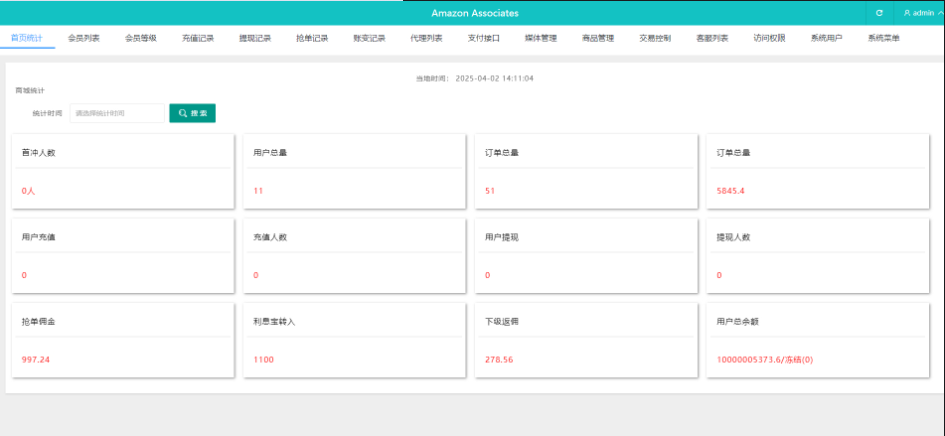Go to the 提现记录 tab

pos(255,38)
